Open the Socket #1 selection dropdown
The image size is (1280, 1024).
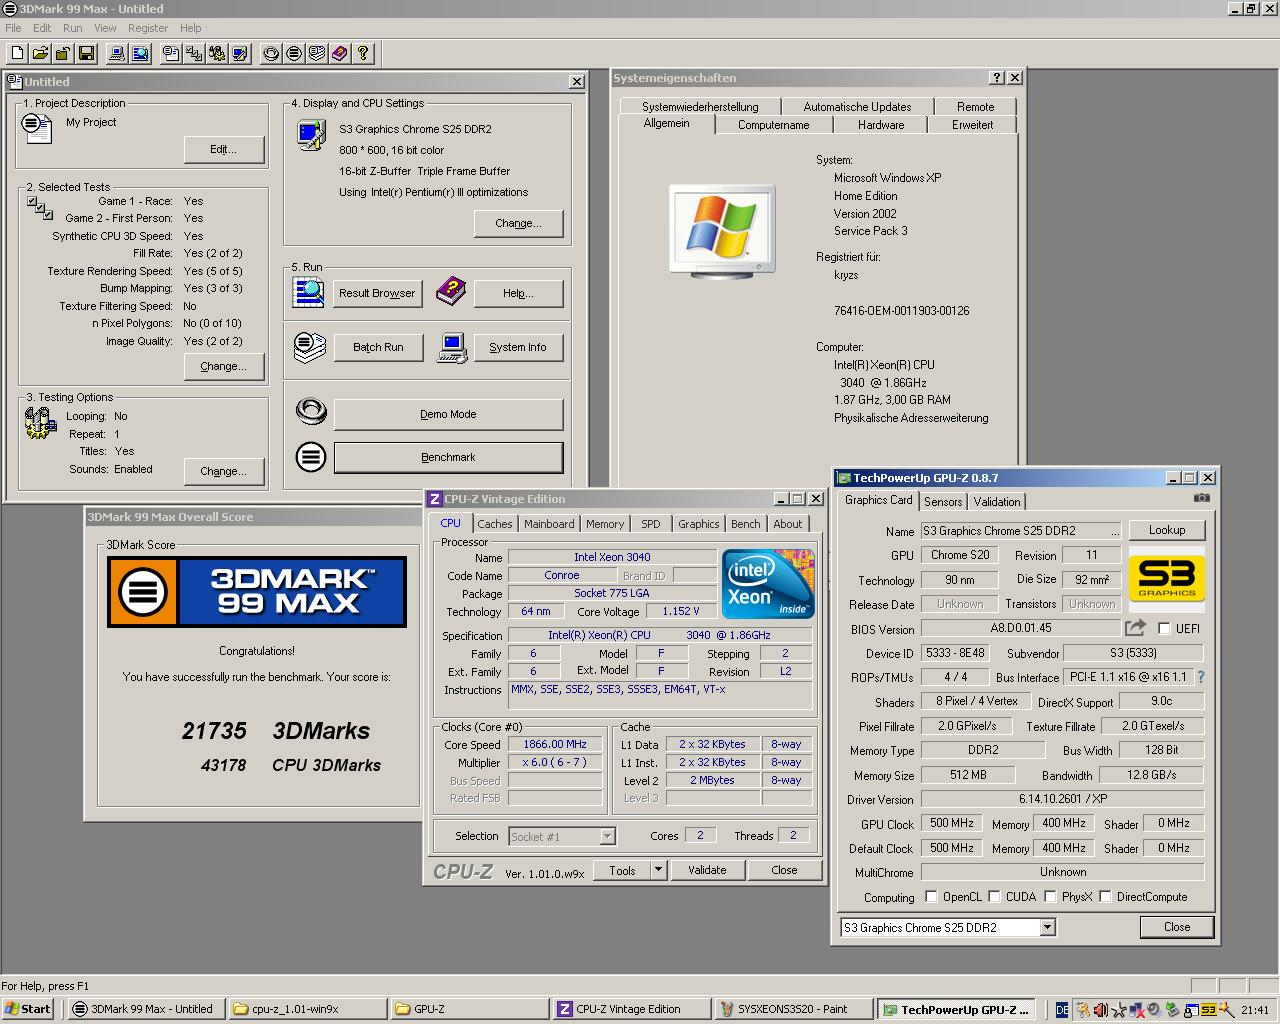tap(607, 836)
